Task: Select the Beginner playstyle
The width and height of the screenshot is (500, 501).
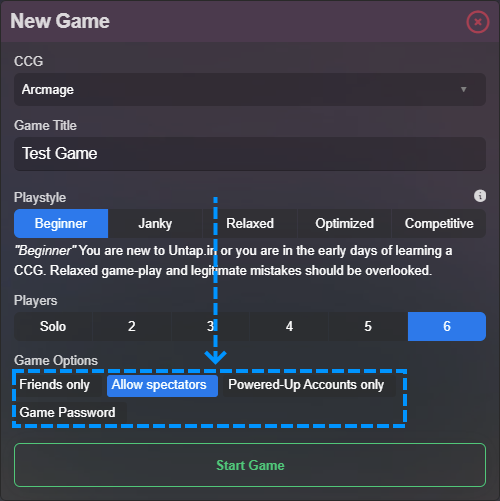Action: 61,223
